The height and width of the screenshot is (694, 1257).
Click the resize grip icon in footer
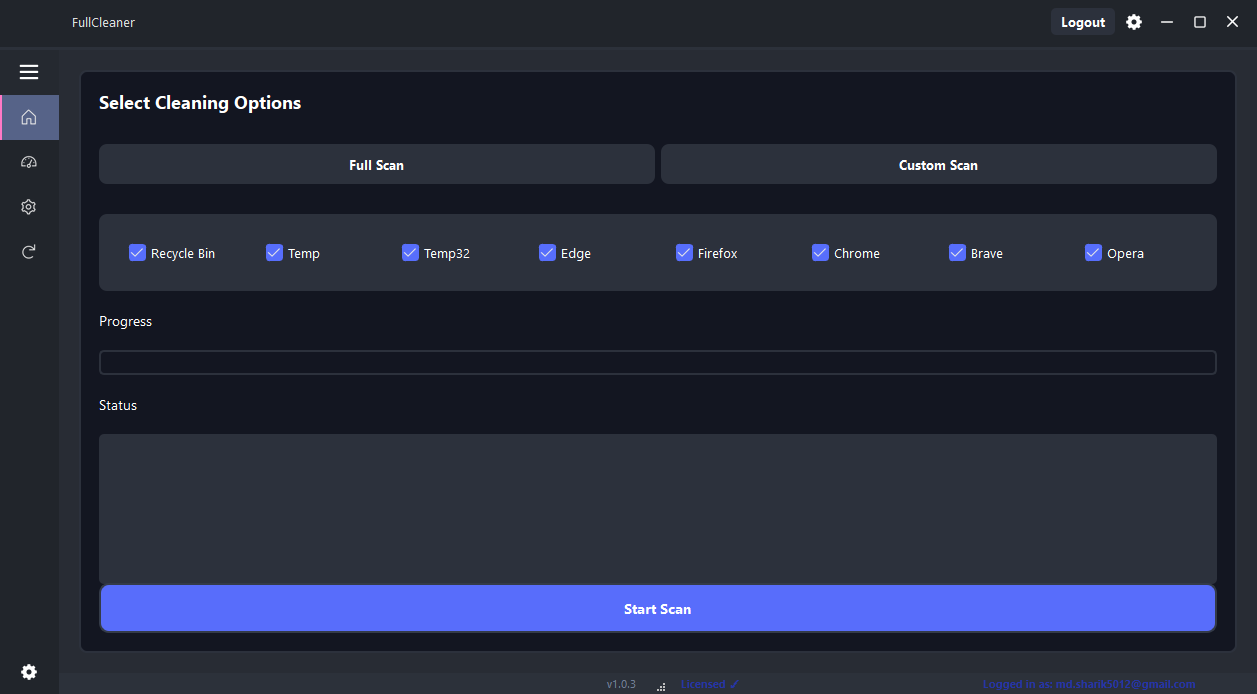pyautogui.click(x=661, y=686)
